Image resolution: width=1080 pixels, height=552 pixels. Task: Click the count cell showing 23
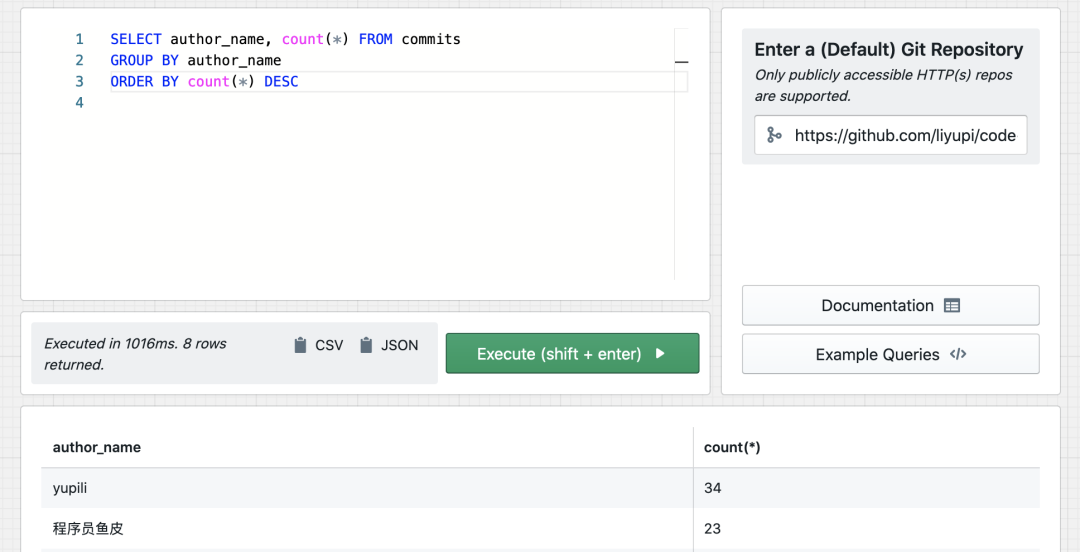[712, 528]
